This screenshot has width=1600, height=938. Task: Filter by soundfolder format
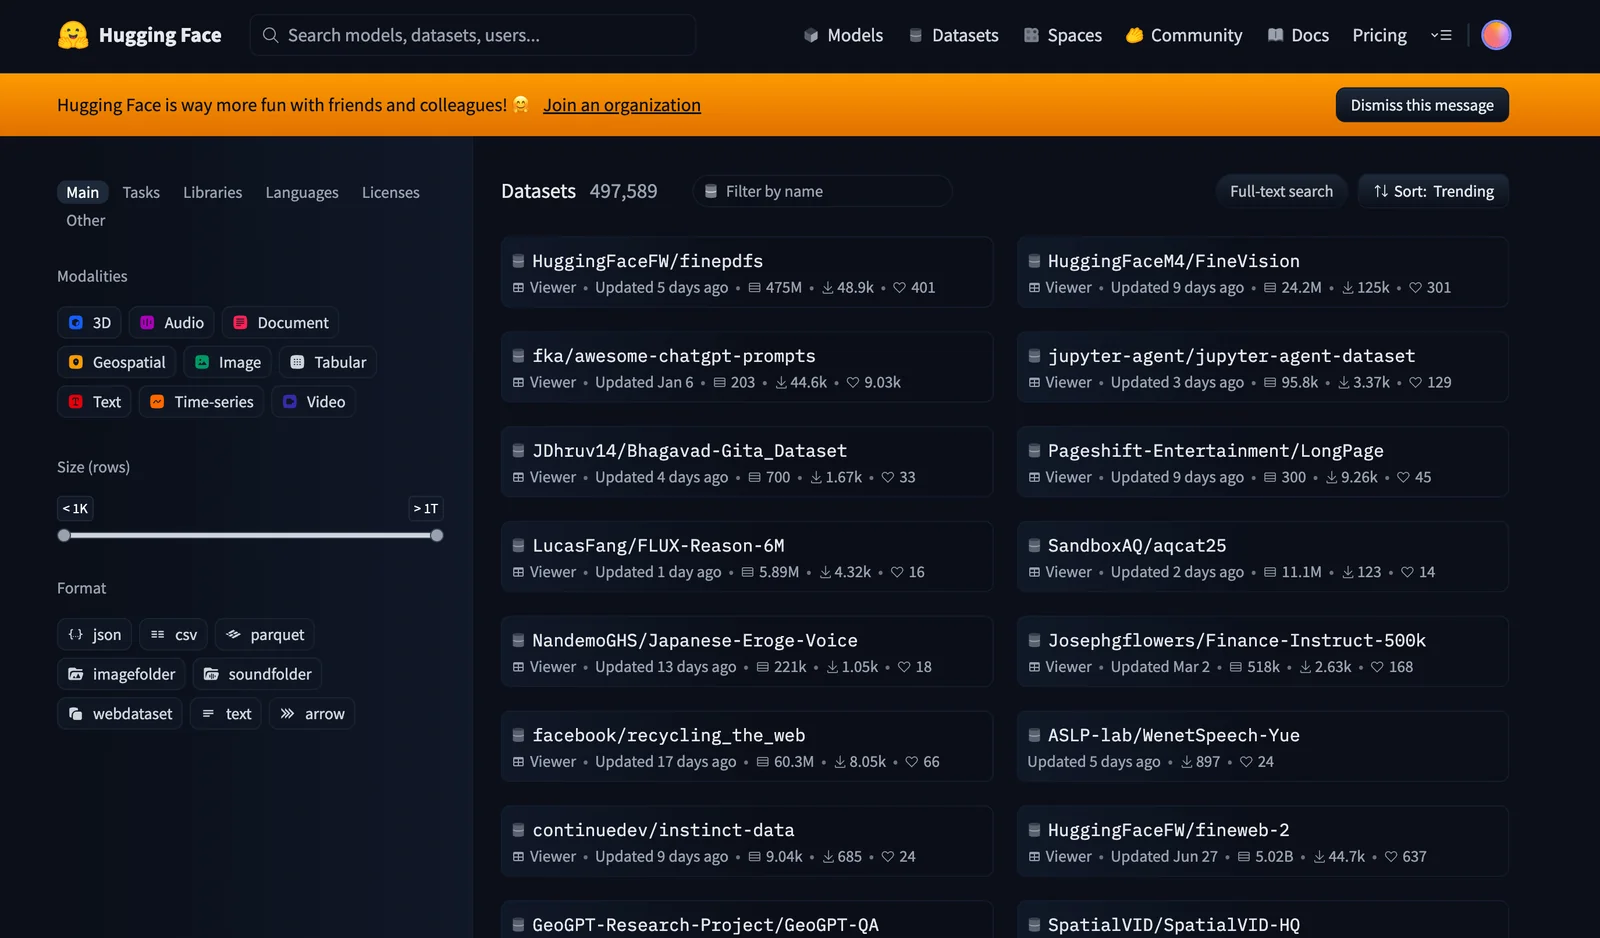click(257, 674)
